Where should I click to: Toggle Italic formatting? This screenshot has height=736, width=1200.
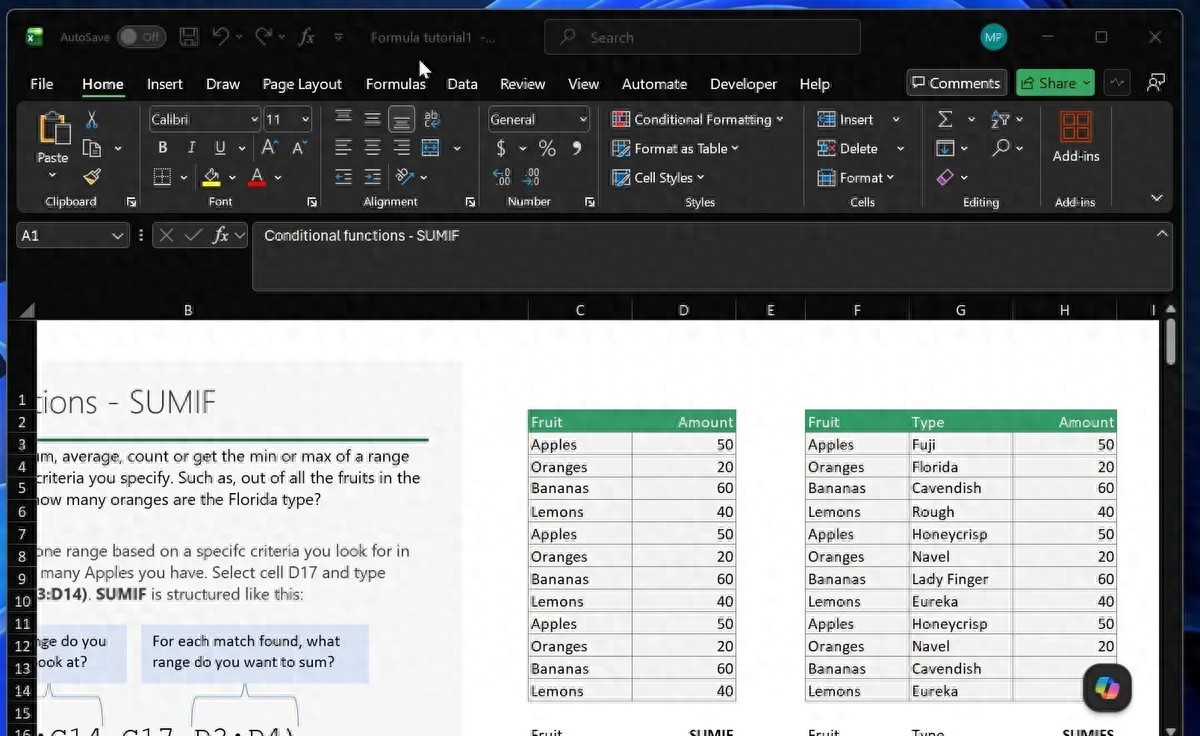click(x=191, y=148)
